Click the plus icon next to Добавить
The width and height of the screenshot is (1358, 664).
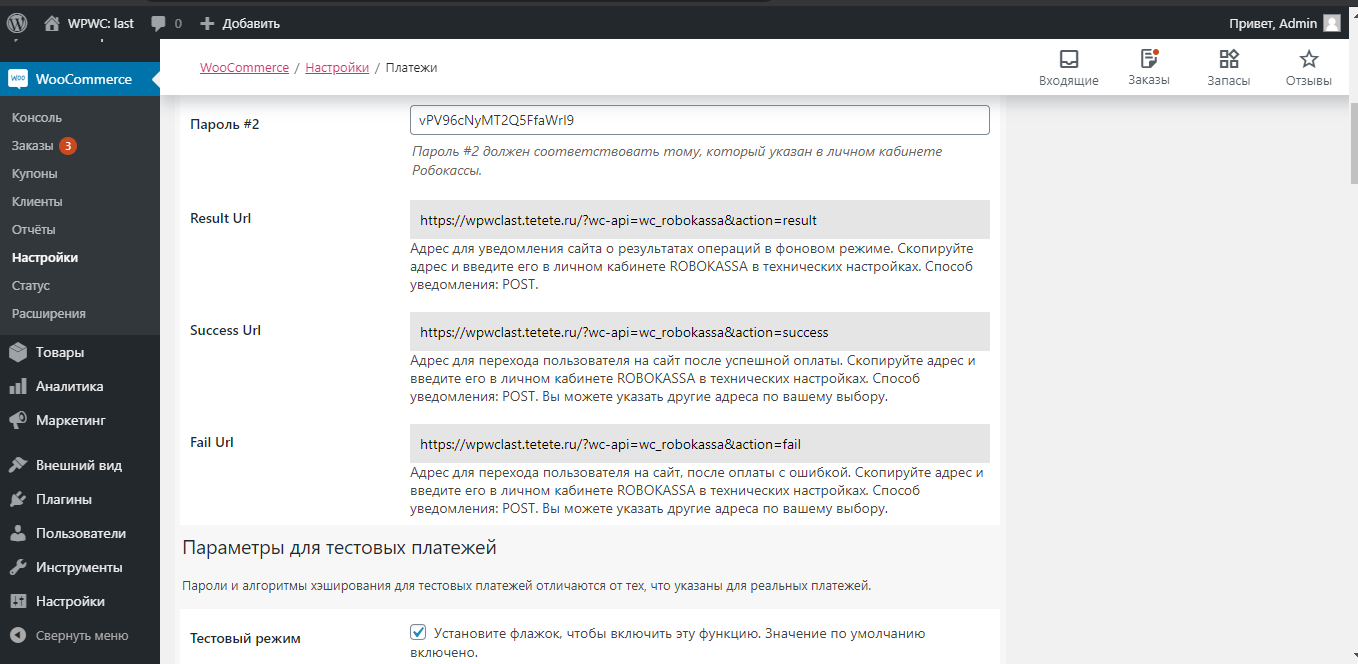207,23
